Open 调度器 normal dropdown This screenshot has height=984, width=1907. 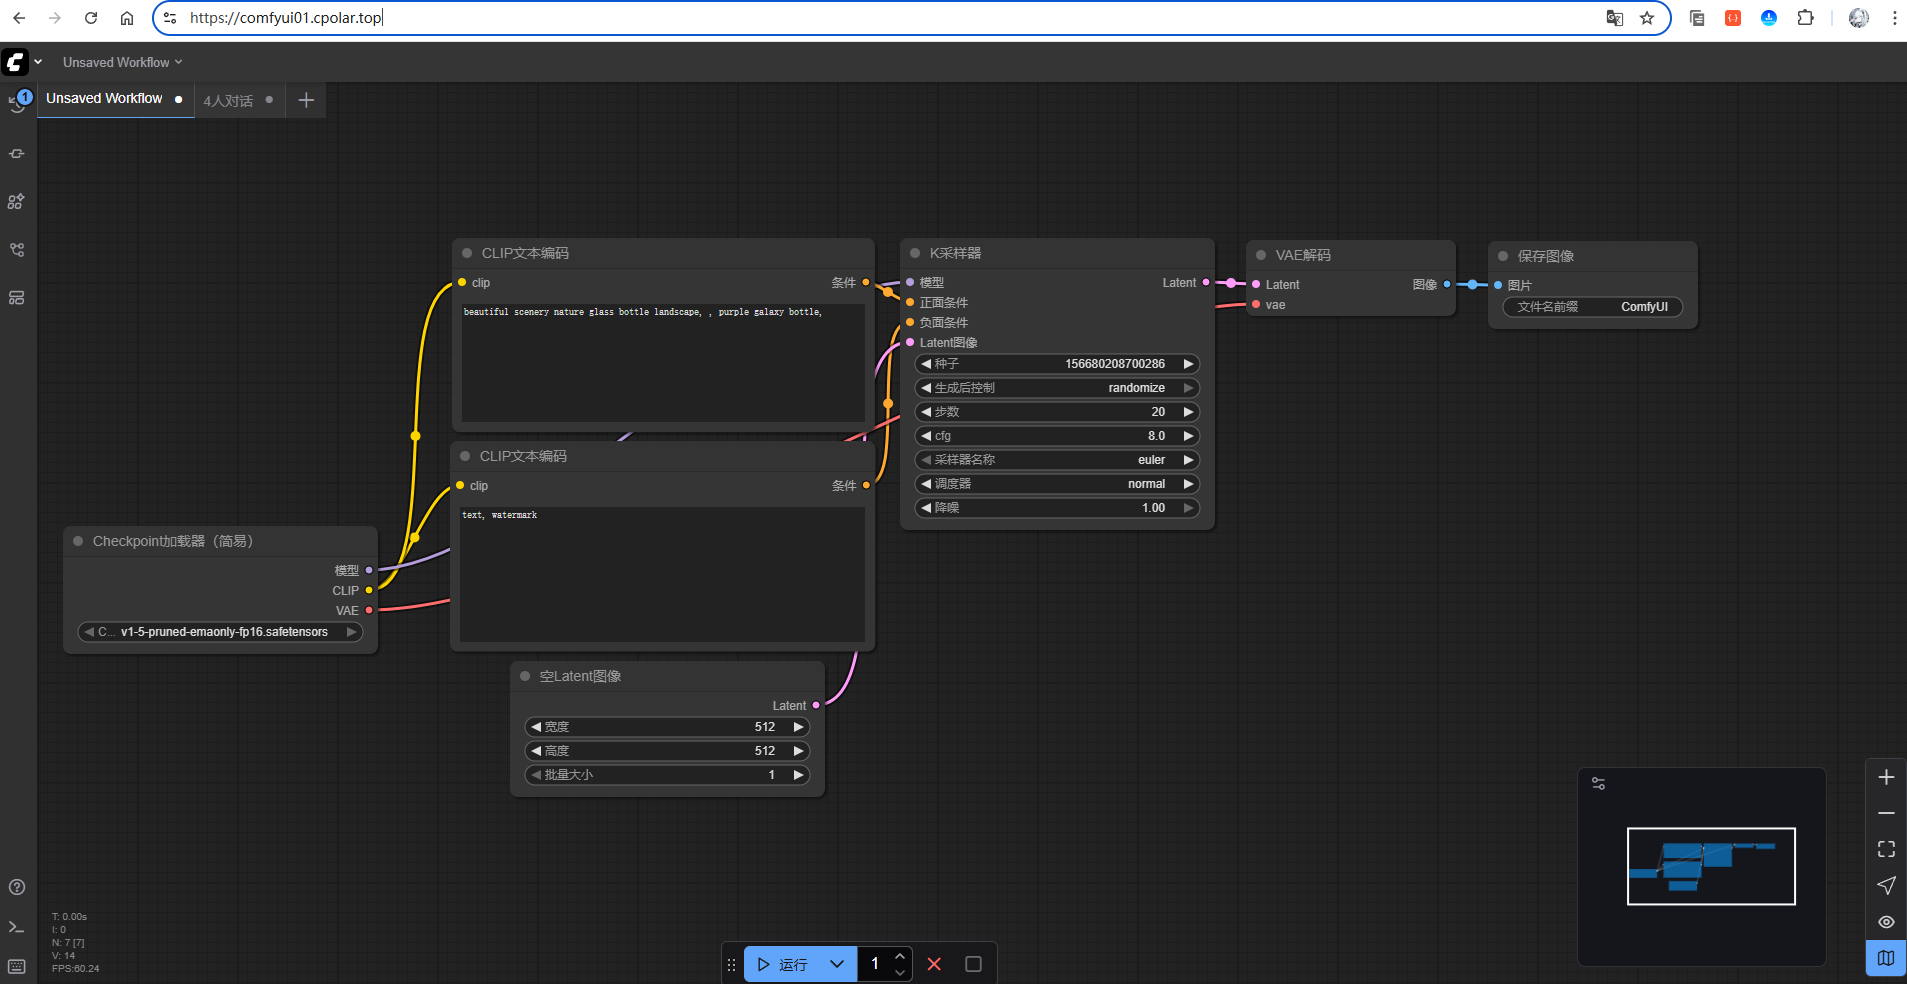[1057, 484]
